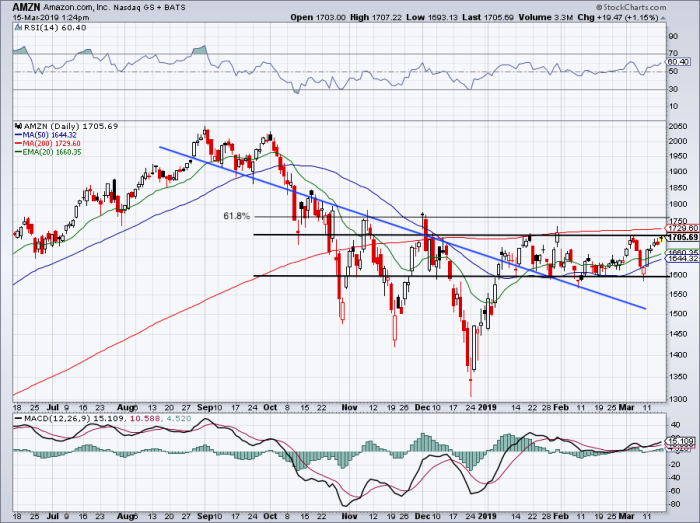This screenshot has height=523, width=700.
Task: Select the Open 1703.00 value
Action: tap(318, 18)
